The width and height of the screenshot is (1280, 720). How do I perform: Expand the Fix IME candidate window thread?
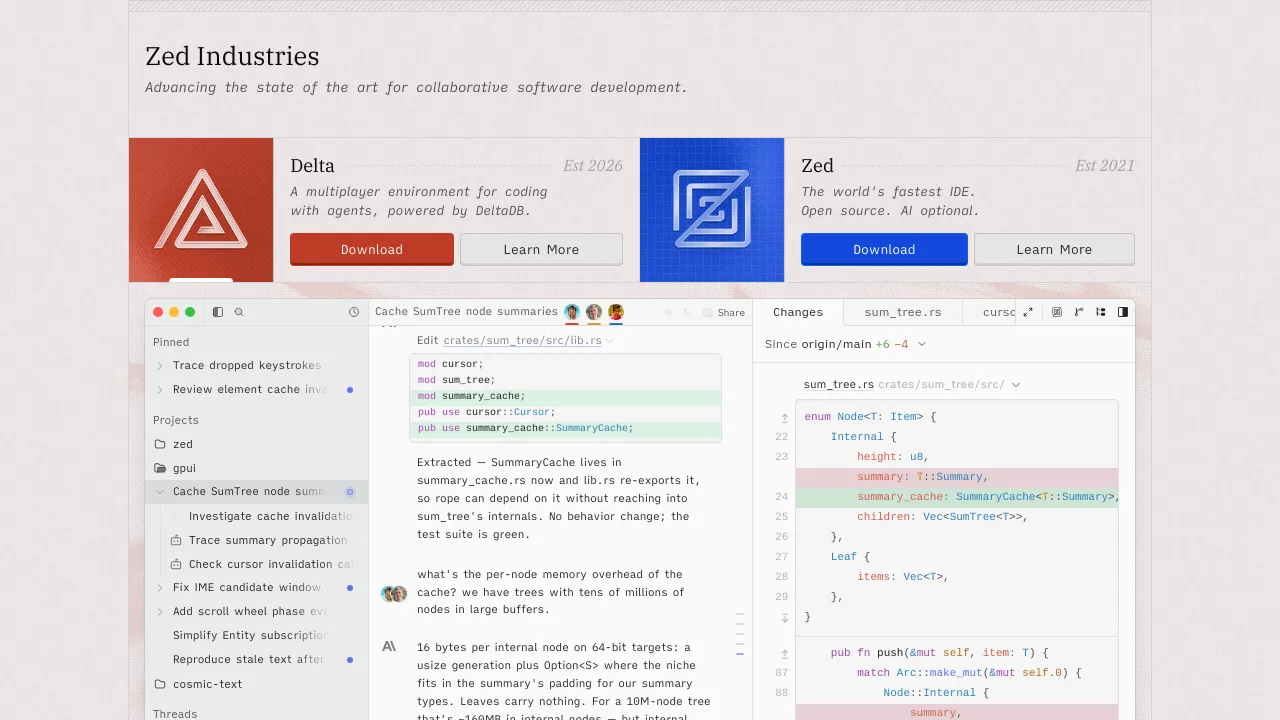[160, 588]
